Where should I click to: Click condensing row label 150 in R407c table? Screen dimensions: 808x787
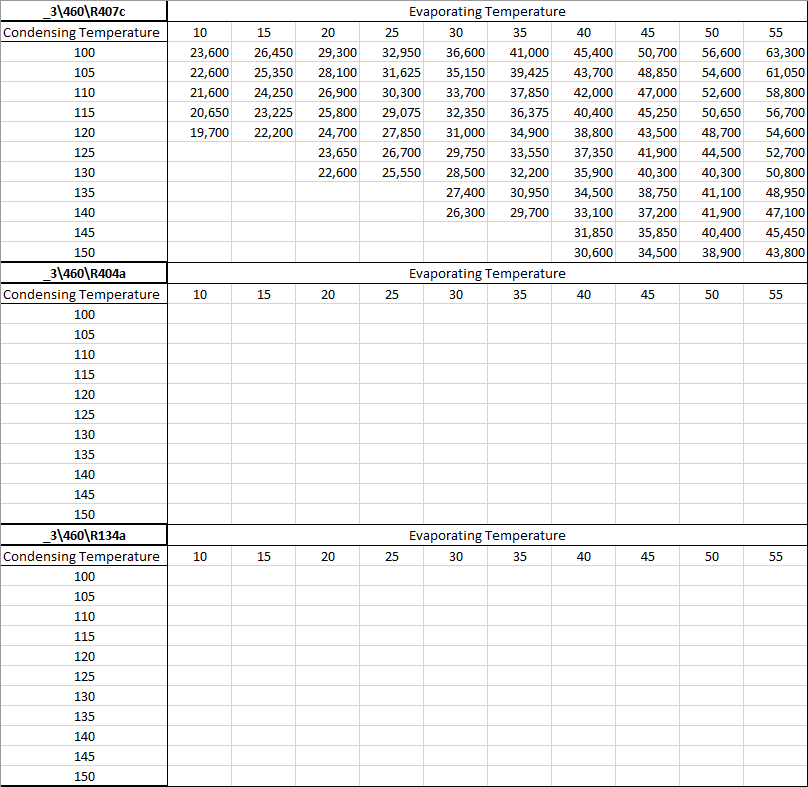coord(84,253)
